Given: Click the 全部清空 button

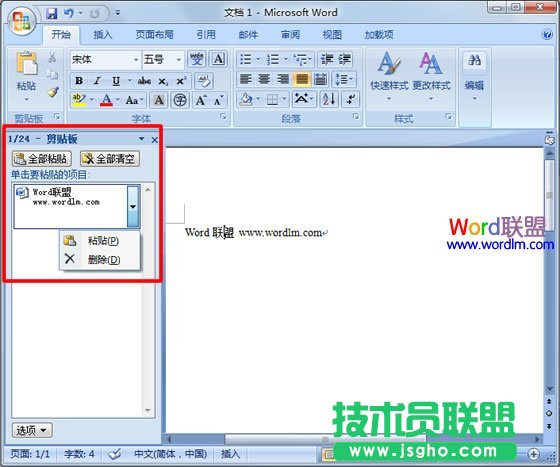Looking at the screenshot, I should (110, 159).
